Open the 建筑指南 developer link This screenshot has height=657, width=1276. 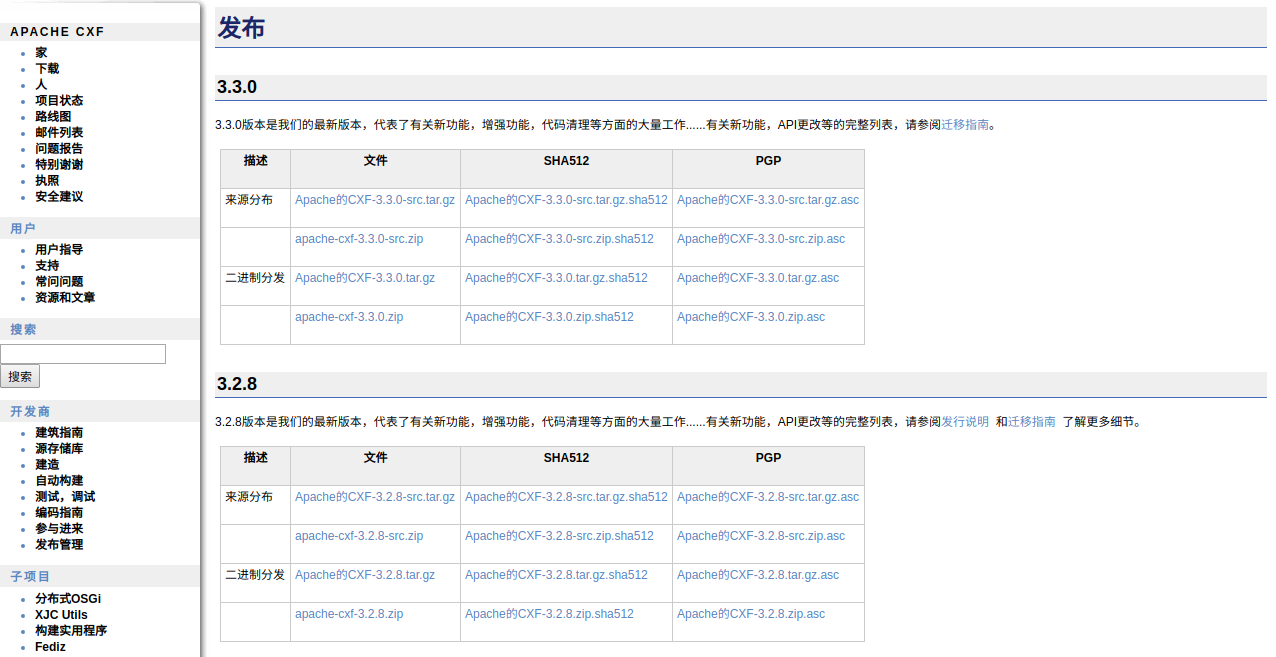coord(59,433)
